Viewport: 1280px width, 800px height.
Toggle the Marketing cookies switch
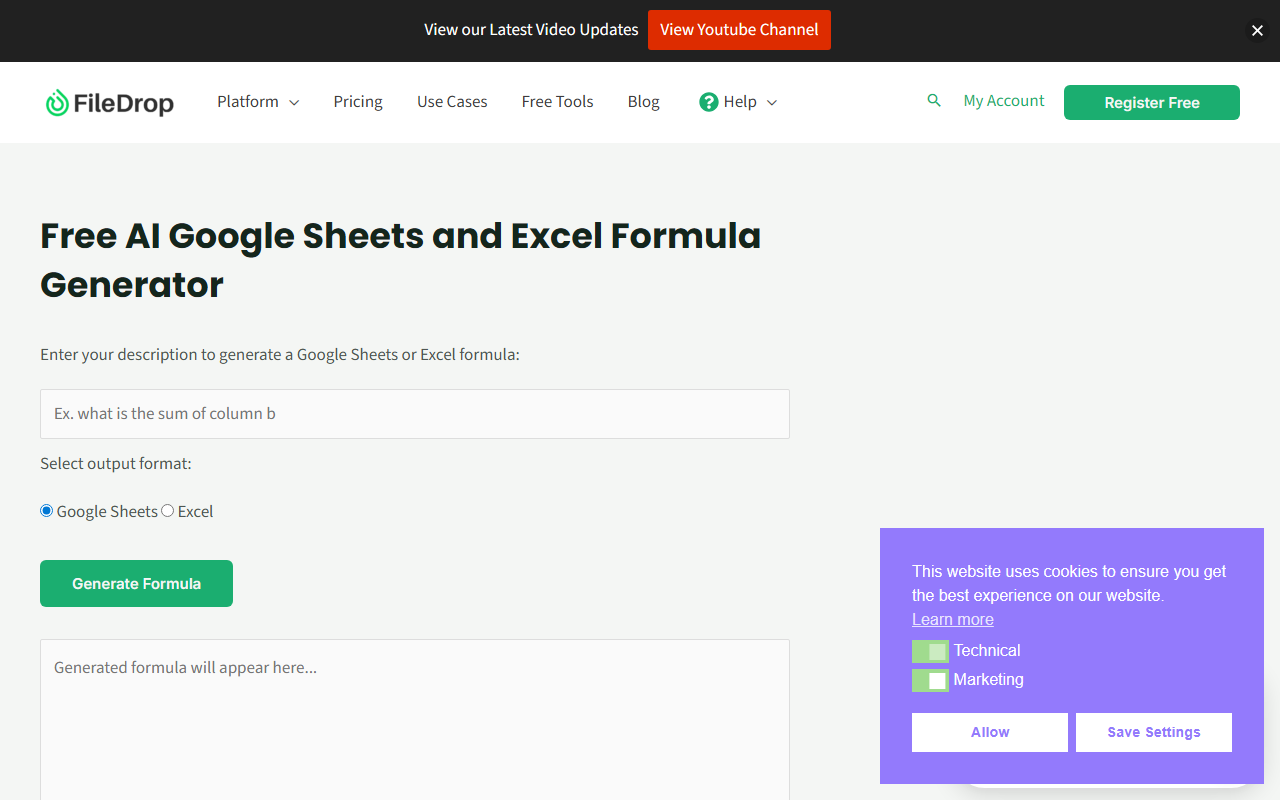(930, 680)
